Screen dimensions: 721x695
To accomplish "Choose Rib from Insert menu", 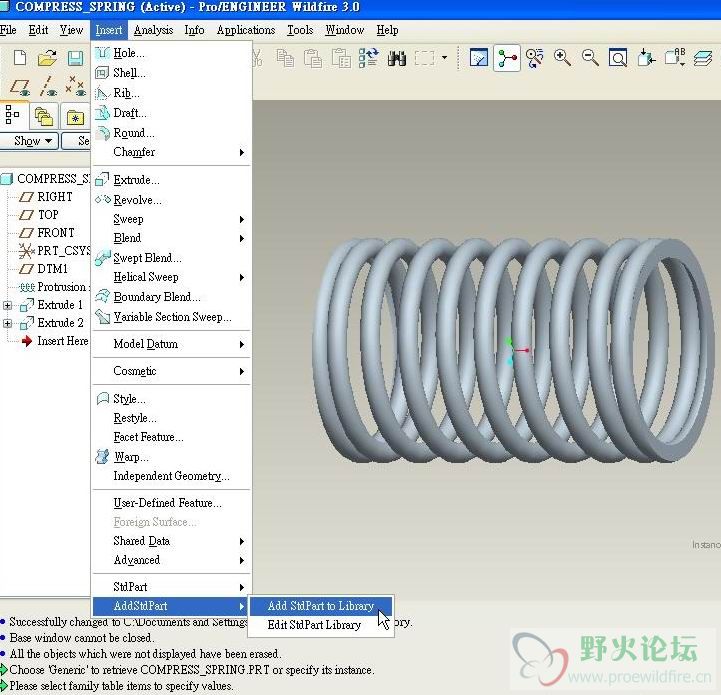I will tap(172, 93).
